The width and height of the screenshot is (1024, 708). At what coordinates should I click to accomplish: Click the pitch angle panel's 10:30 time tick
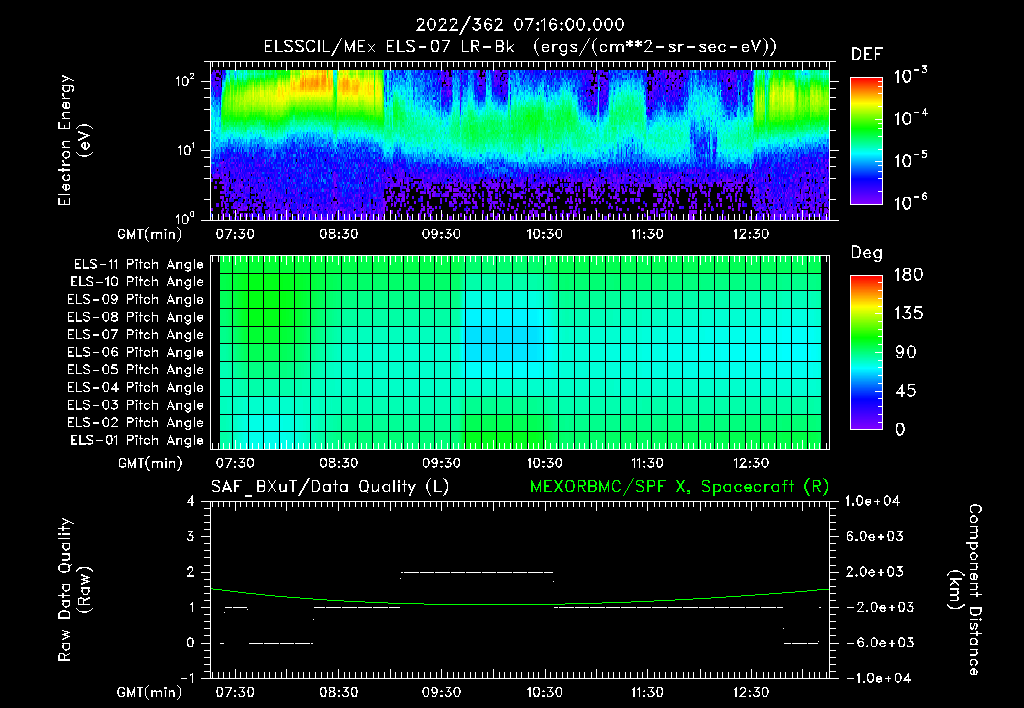(x=545, y=463)
